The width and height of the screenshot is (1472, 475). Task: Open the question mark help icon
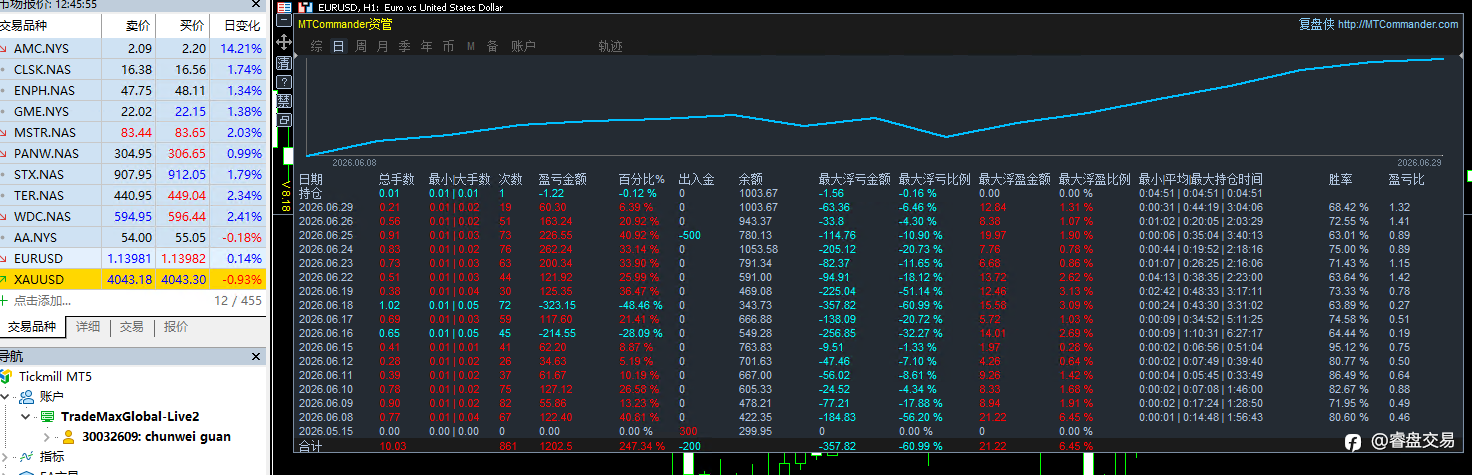[x=284, y=81]
